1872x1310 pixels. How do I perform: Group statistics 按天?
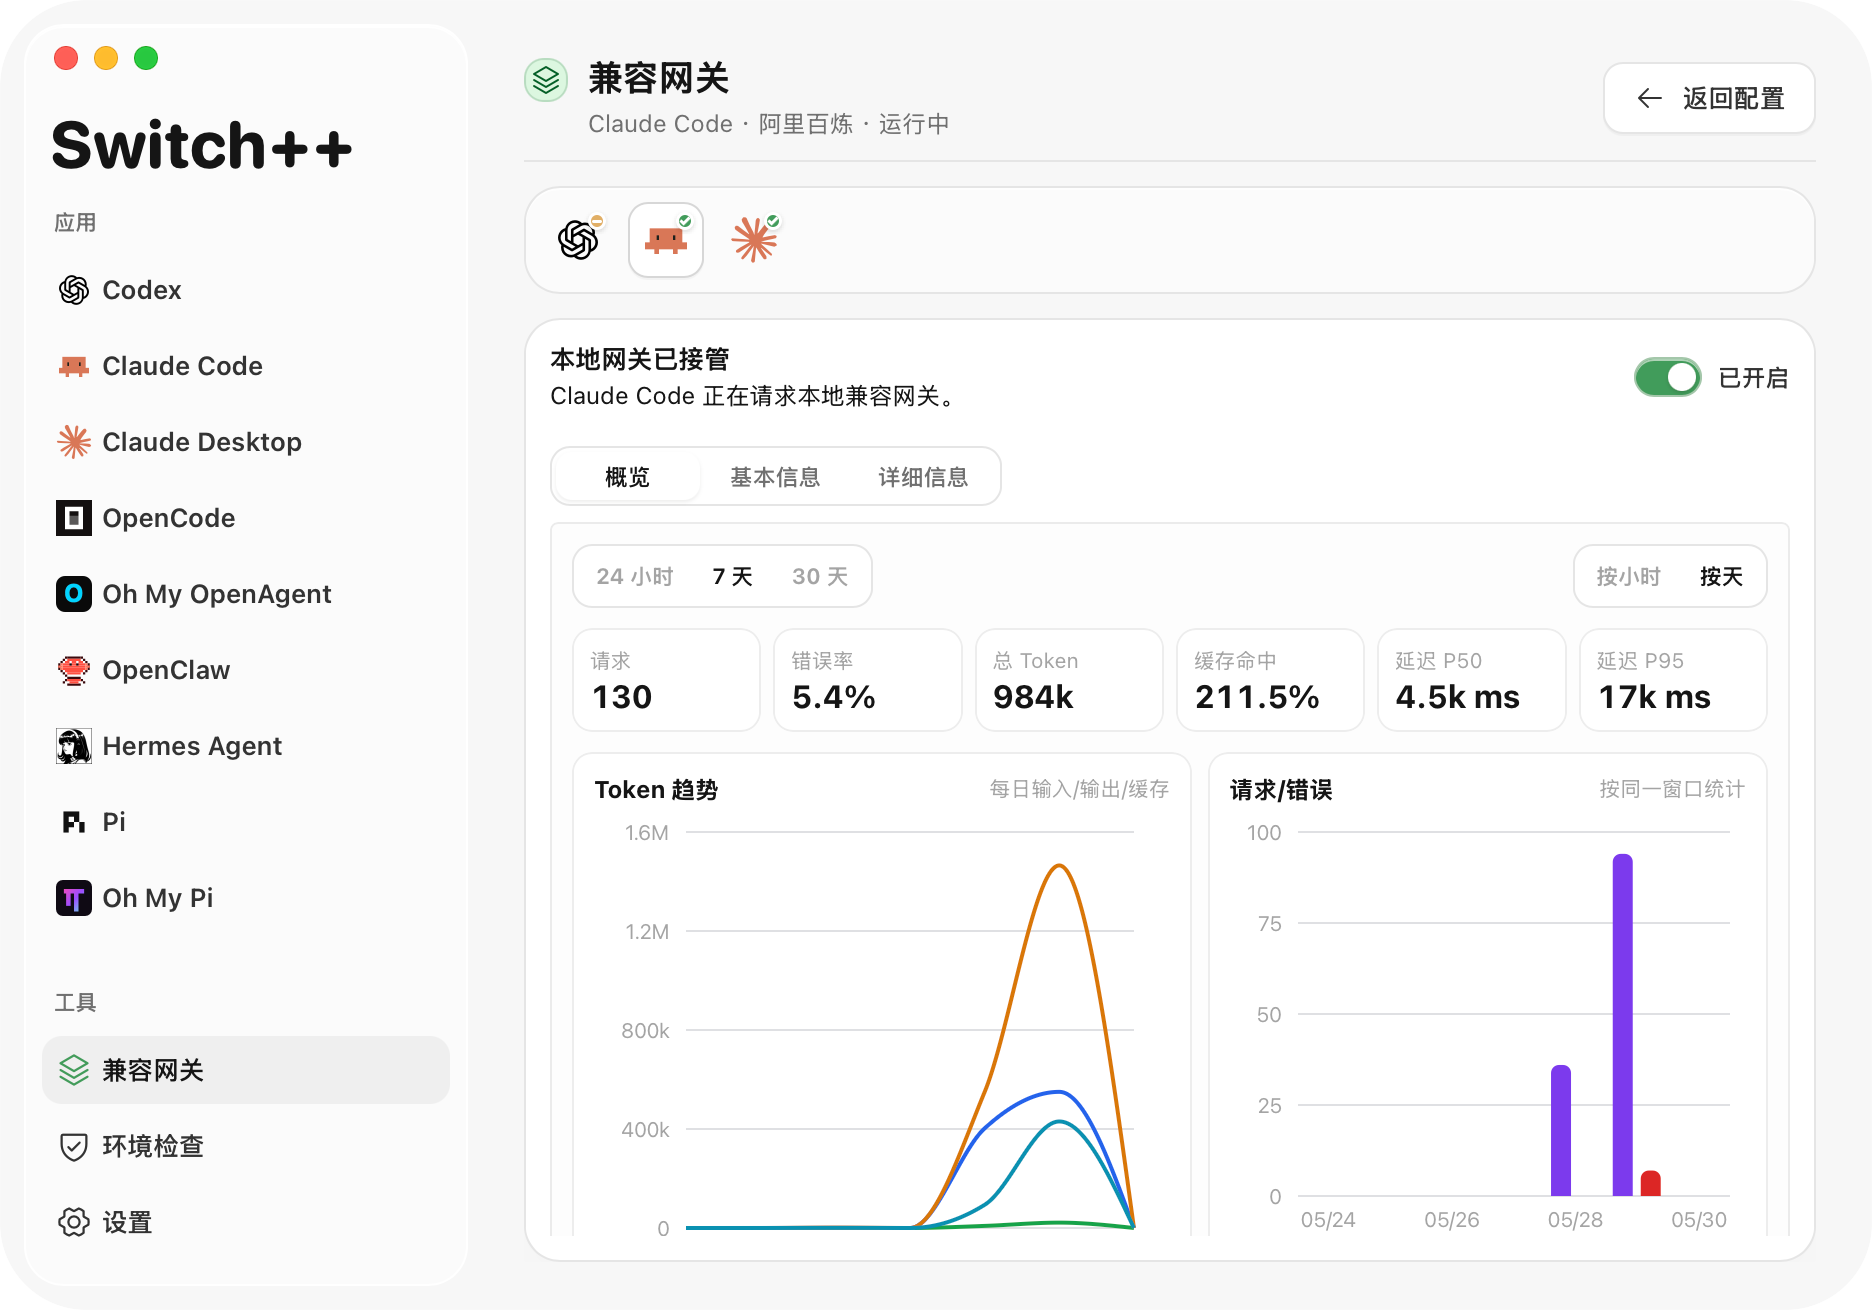pos(1721,576)
